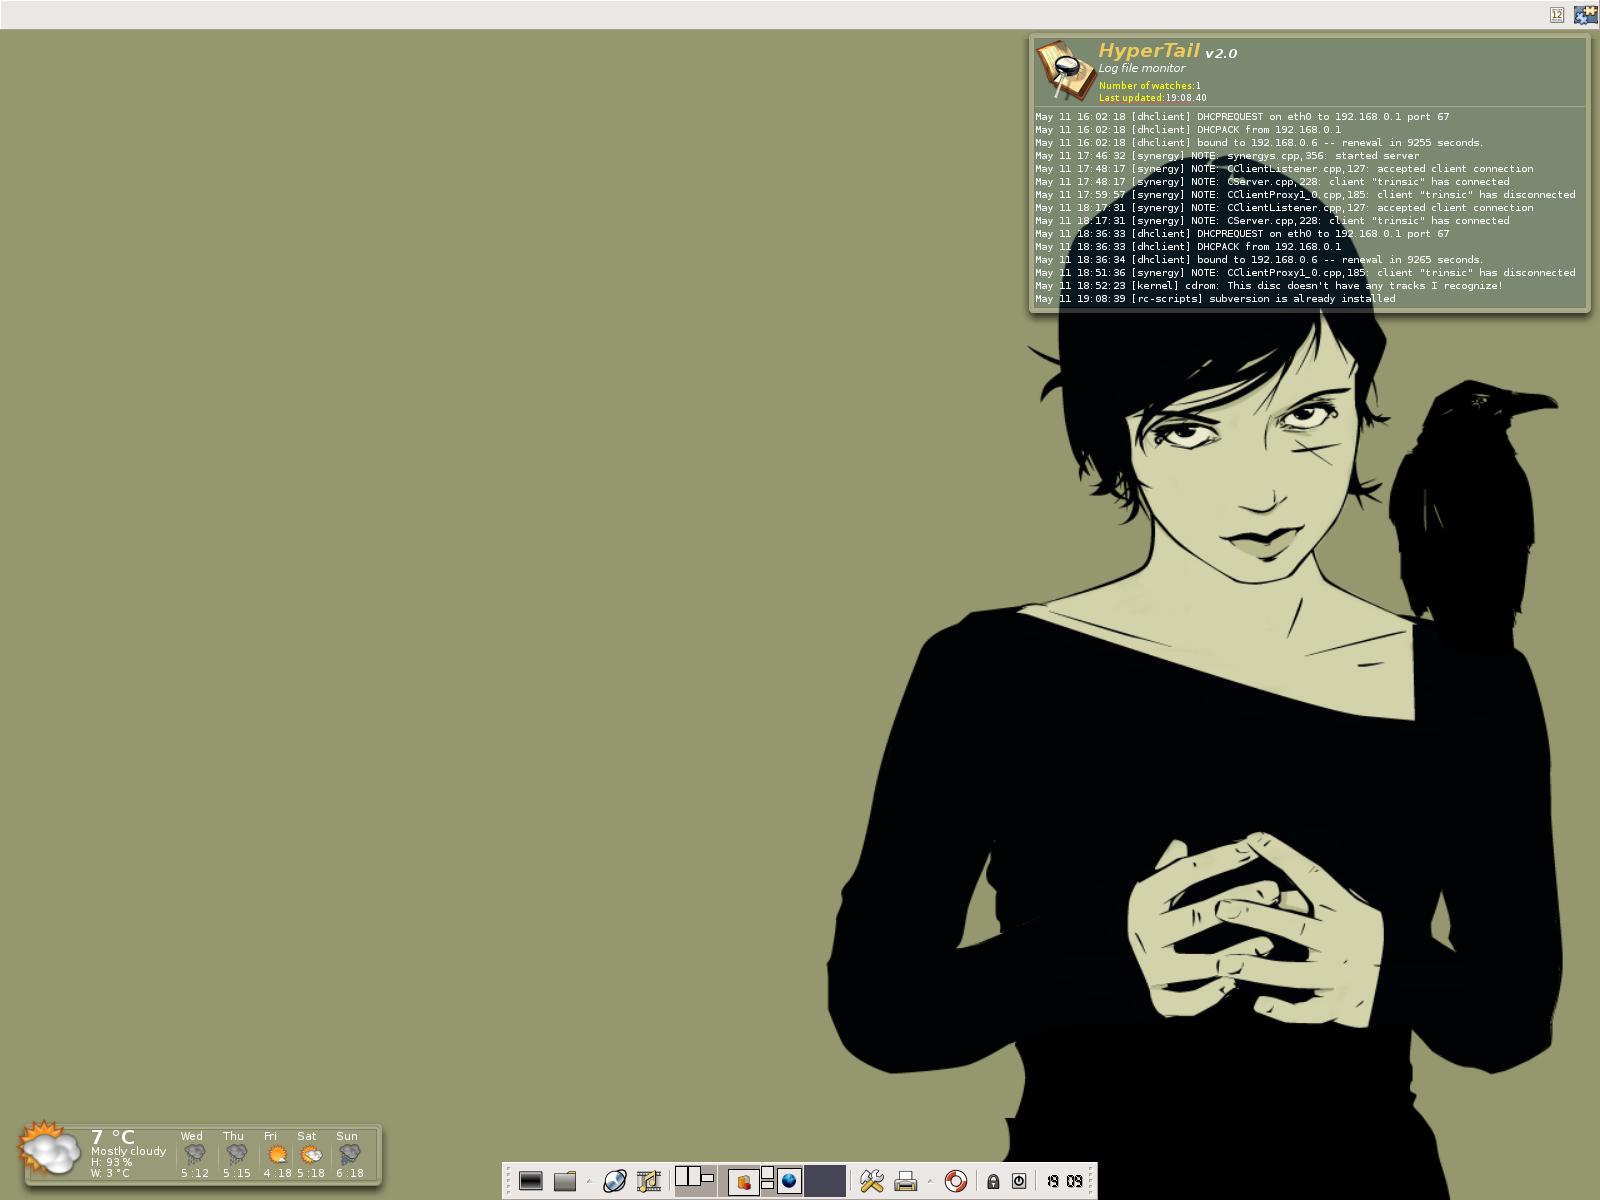The width and height of the screenshot is (1600, 1200).
Task: Click the power/logout button icon
Action: [1019, 1181]
